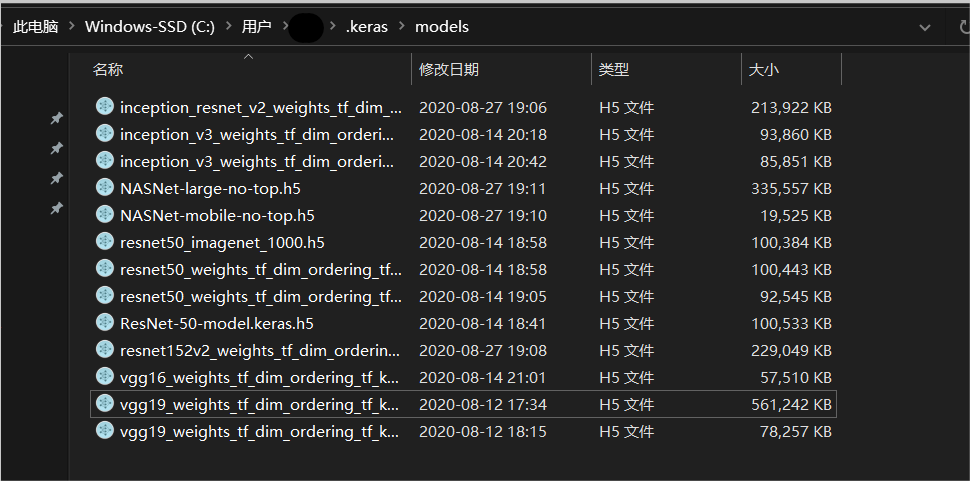This screenshot has height=481, width=970.
Task: Click the resnet50_imagenet_1000.h5 file icon
Action: [x=105, y=242]
